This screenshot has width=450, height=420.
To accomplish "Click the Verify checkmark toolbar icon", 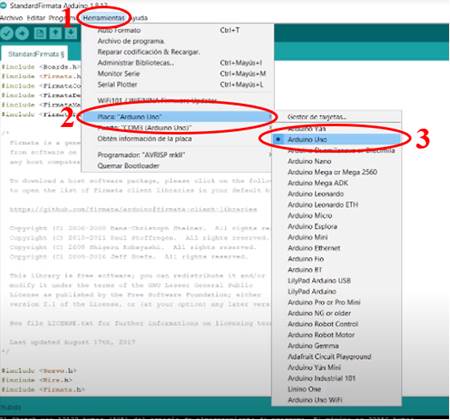I will pos(7,33).
